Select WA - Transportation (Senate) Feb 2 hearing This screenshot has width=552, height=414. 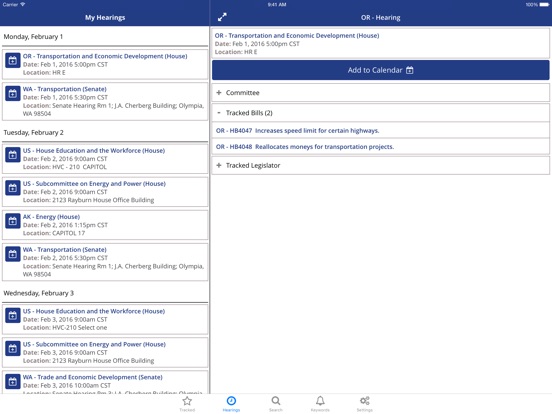click(x=105, y=262)
